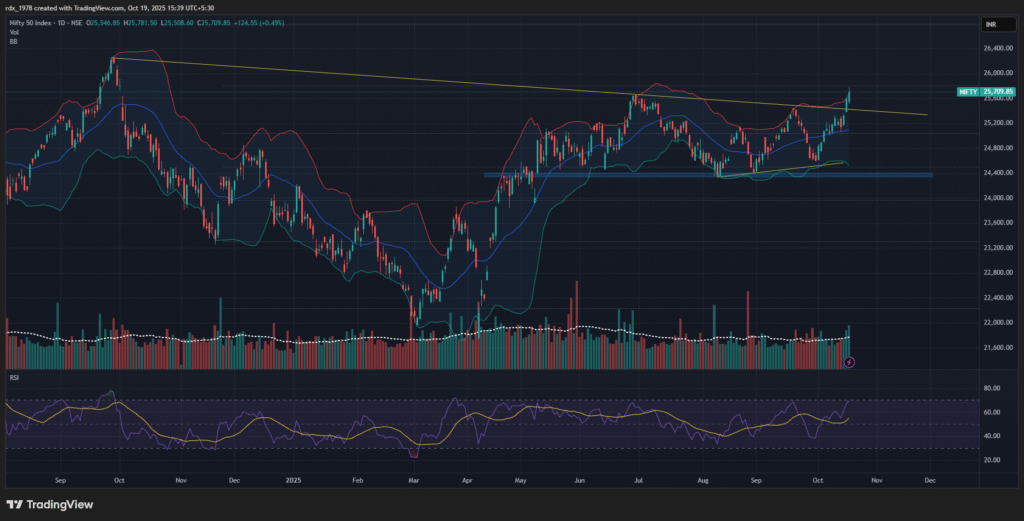This screenshot has height=521, width=1024.
Task: Click the latest green candle at breakout
Action: pos(848,98)
